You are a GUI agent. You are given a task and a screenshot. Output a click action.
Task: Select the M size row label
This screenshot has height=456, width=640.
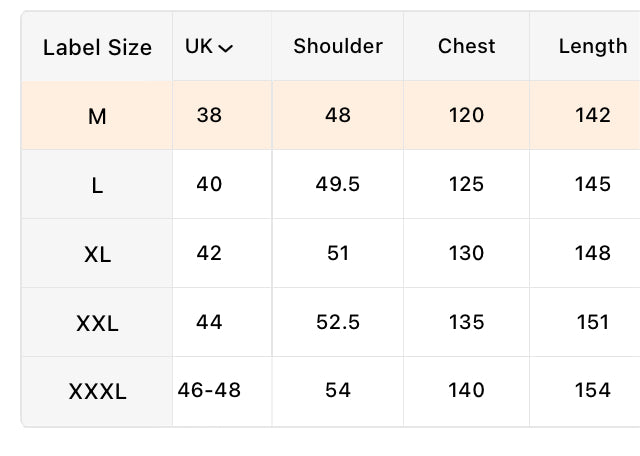[97, 116]
